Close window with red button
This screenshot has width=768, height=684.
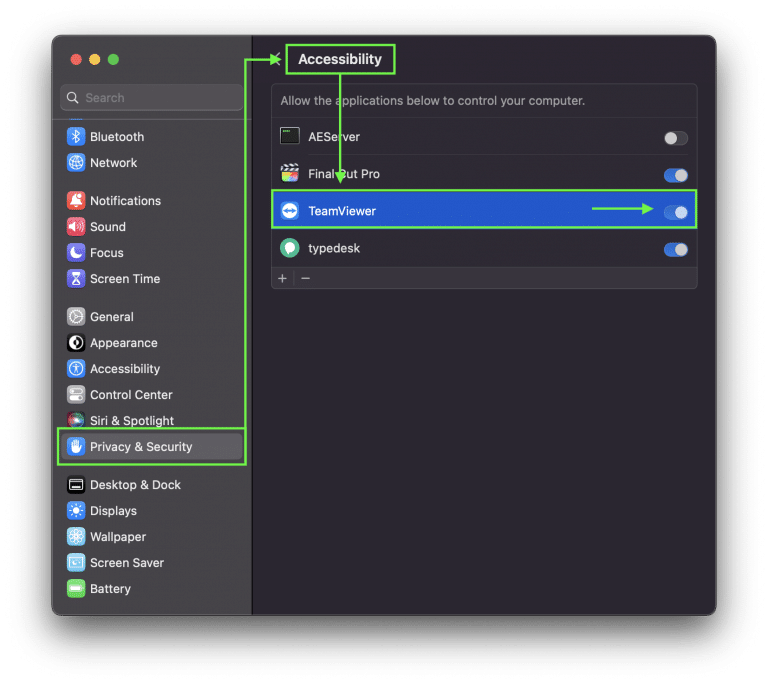[76, 59]
